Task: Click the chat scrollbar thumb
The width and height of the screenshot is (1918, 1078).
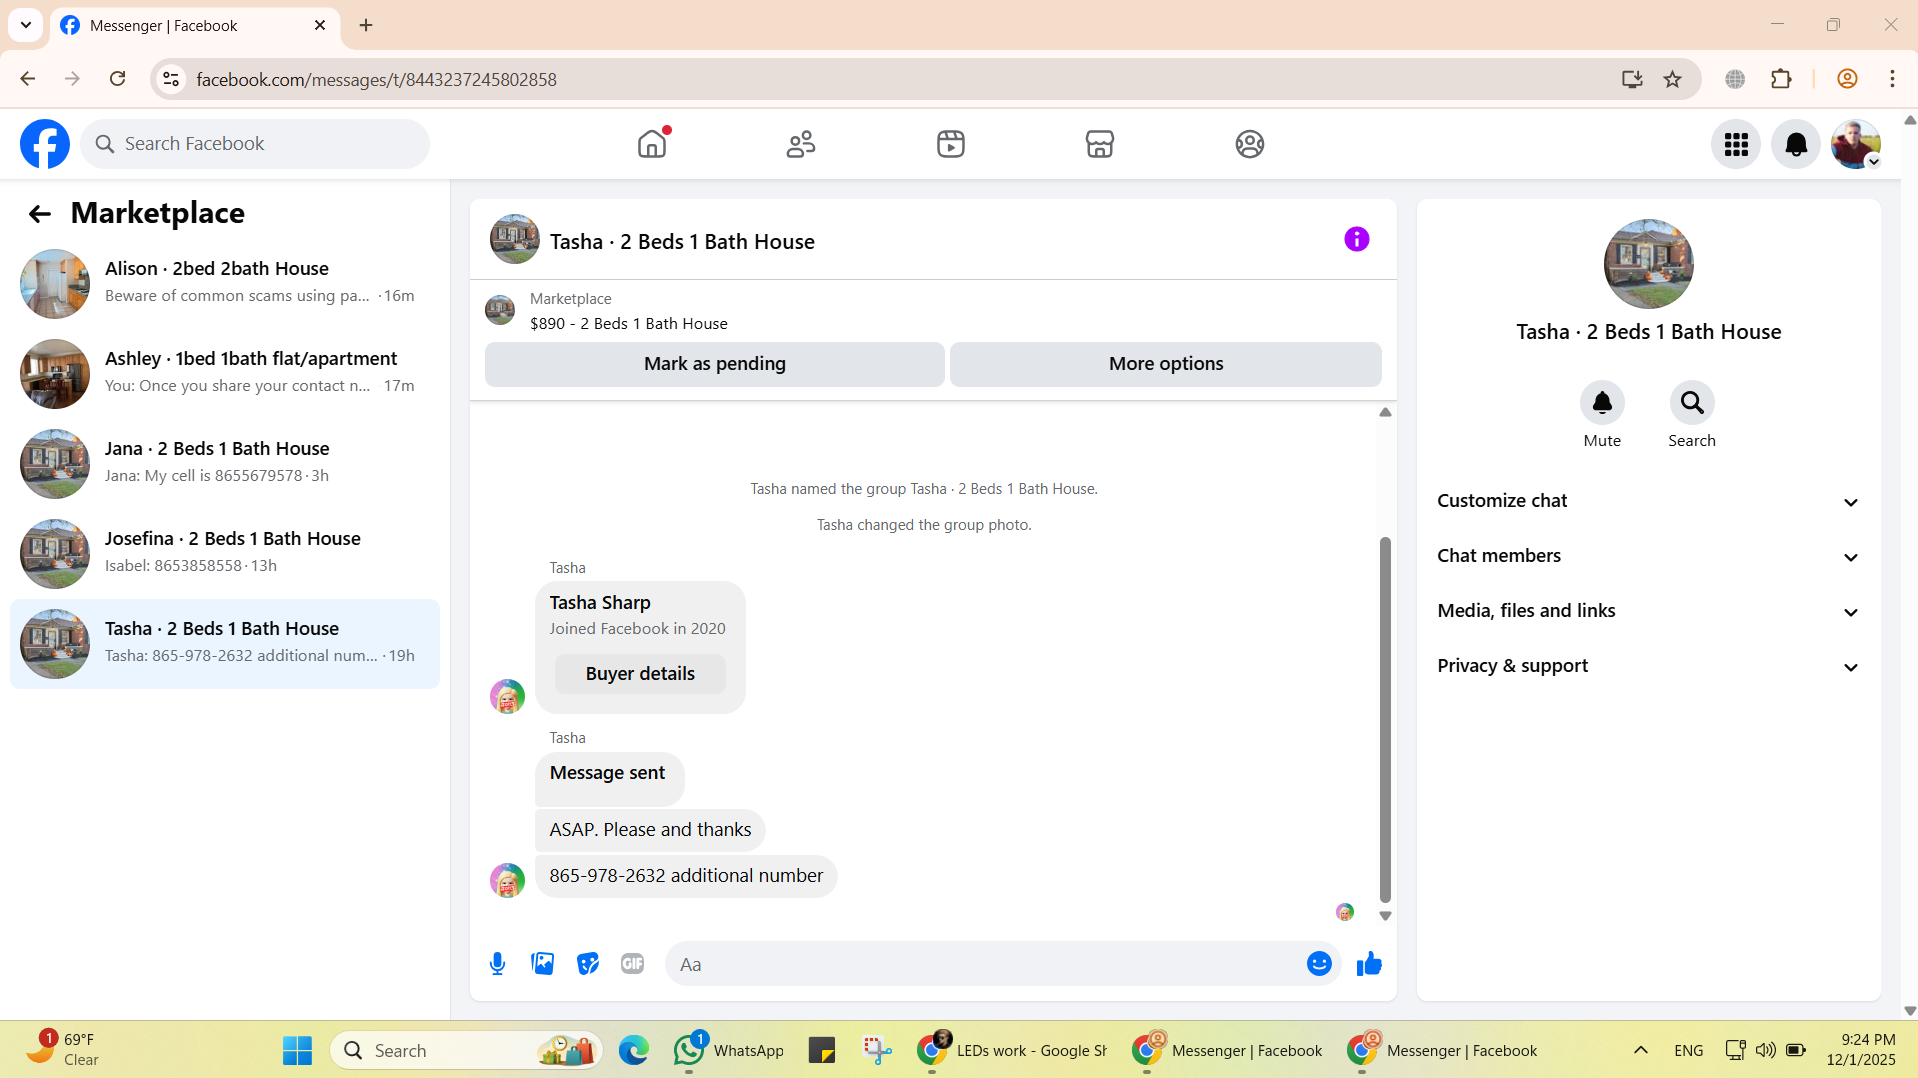Action: point(1385,720)
